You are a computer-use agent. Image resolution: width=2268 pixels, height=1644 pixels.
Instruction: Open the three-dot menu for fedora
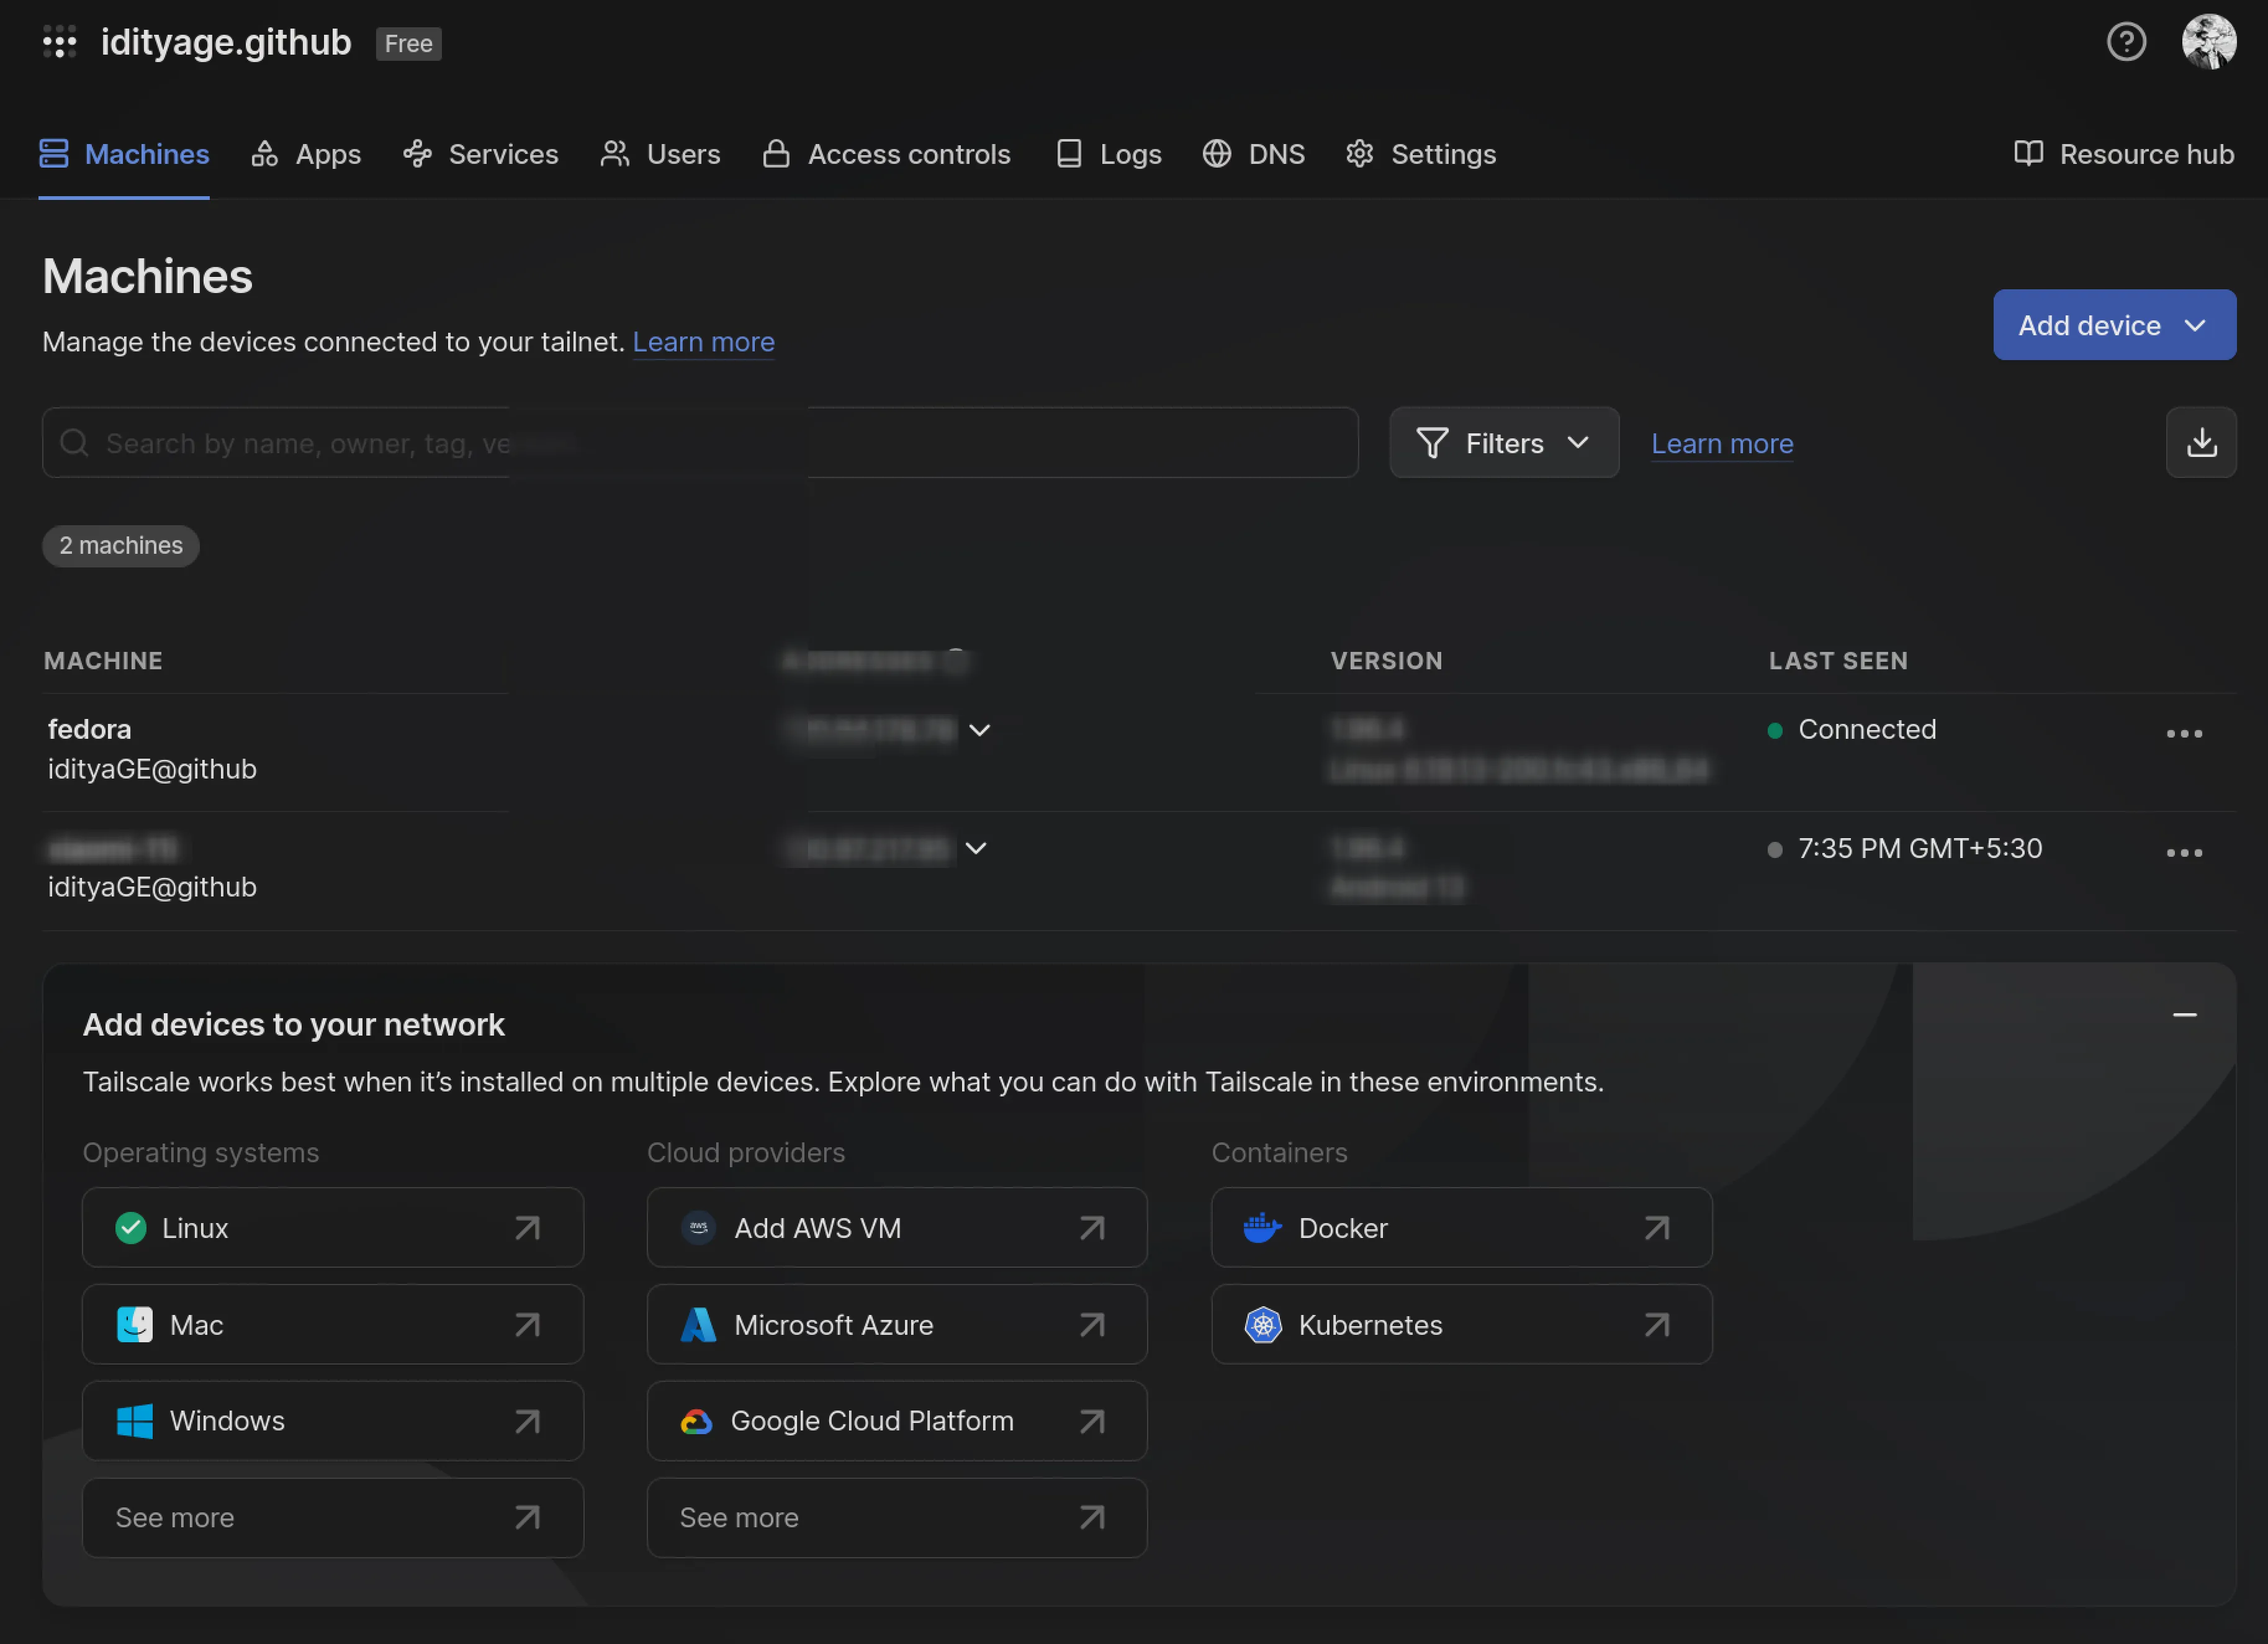click(x=2184, y=734)
